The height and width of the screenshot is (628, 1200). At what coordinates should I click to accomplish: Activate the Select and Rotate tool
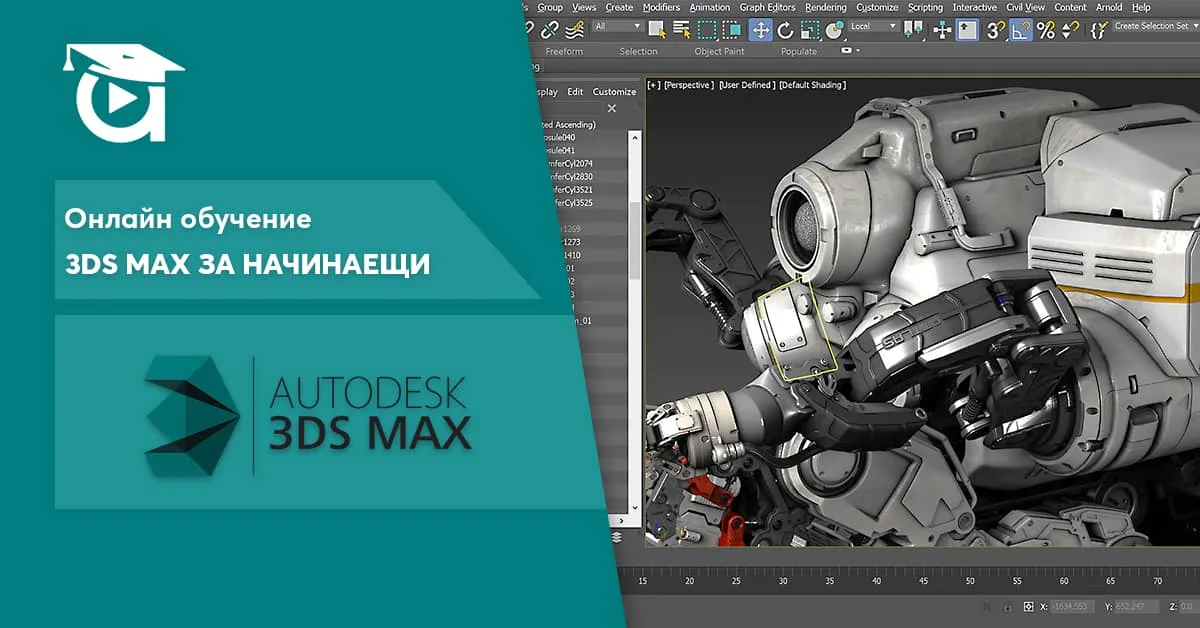pyautogui.click(x=785, y=29)
